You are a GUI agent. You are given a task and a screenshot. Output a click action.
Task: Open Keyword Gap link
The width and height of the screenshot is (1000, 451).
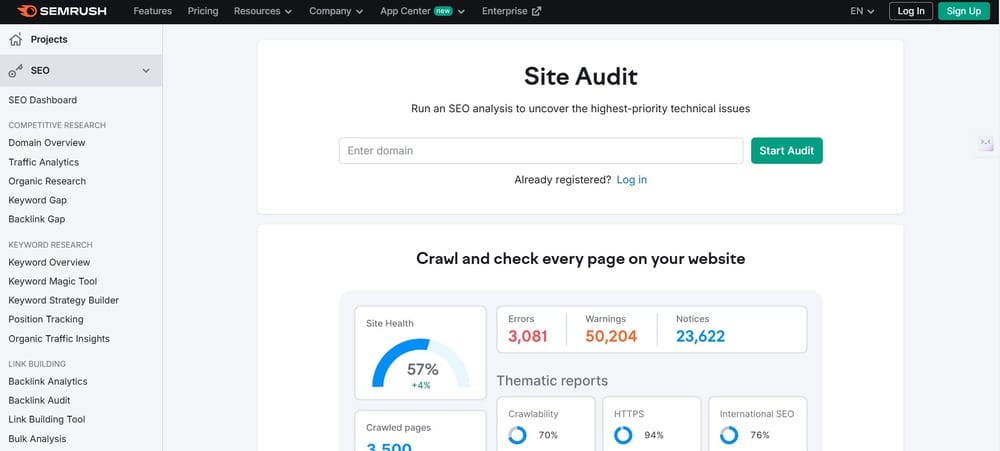coord(38,200)
